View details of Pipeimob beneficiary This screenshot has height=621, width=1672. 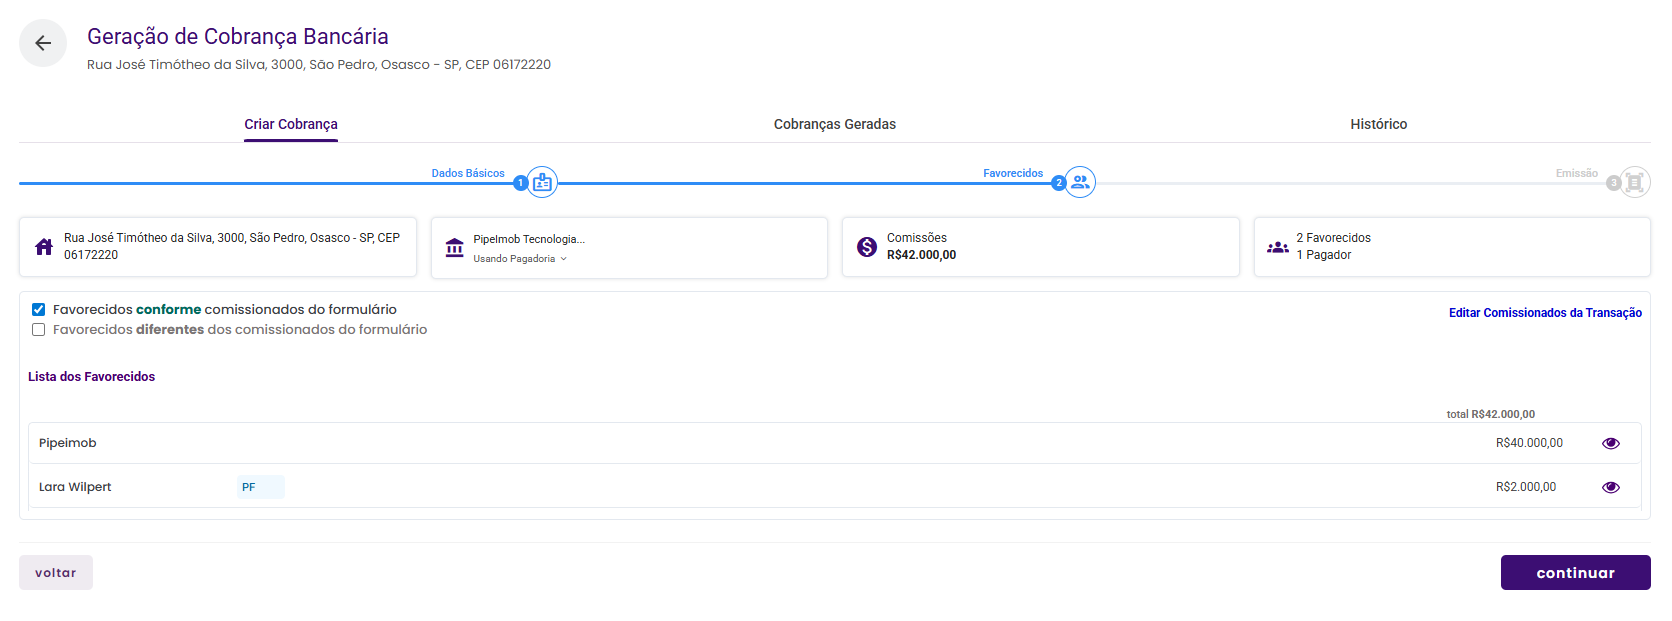(x=1611, y=443)
